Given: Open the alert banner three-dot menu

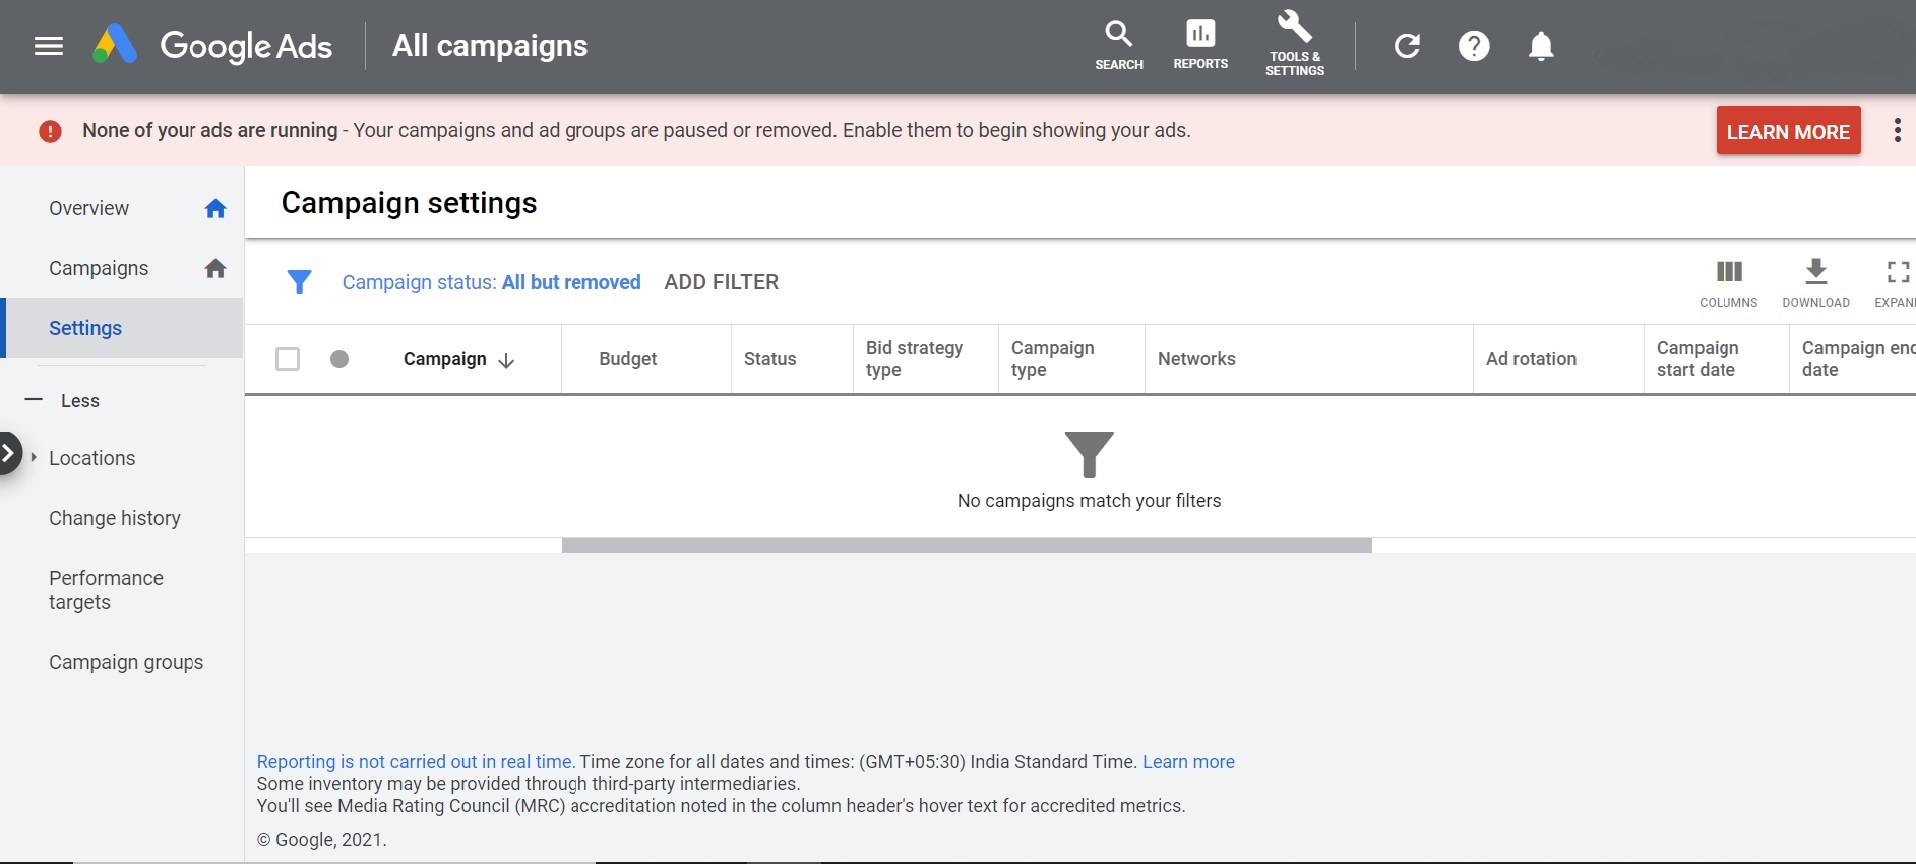Looking at the screenshot, I should pos(1897,131).
